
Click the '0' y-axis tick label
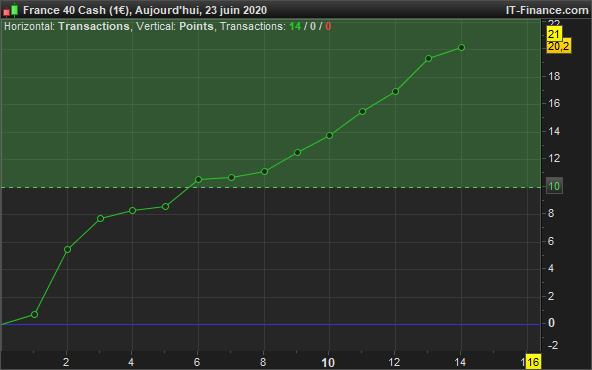pos(552,323)
